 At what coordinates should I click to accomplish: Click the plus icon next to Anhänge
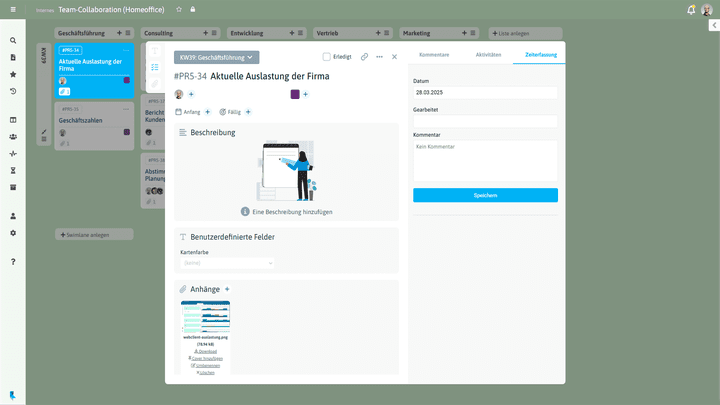(x=227, y=289)
